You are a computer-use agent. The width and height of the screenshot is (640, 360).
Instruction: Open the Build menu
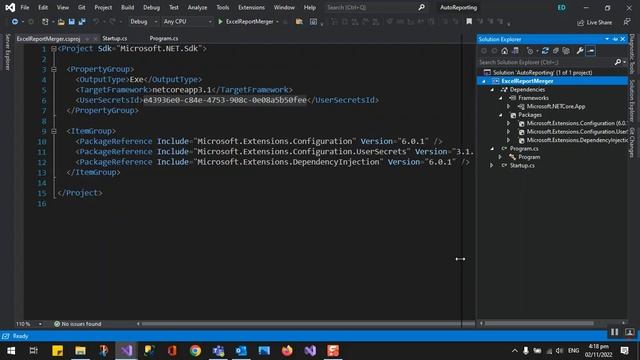point(127,7)
